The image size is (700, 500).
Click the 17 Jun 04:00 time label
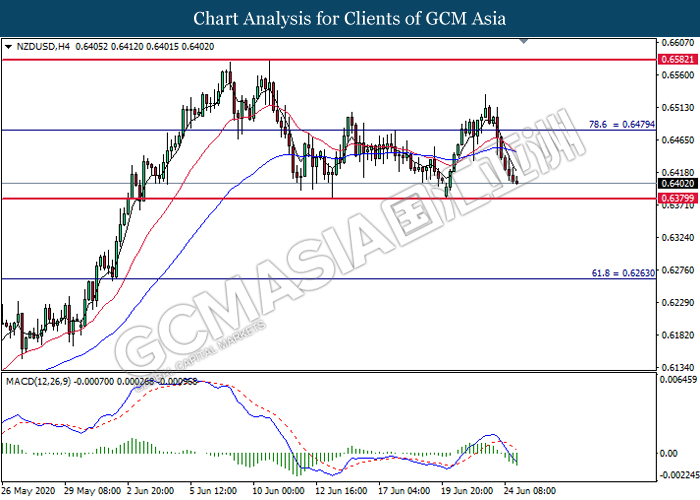(x=404, y=491)
